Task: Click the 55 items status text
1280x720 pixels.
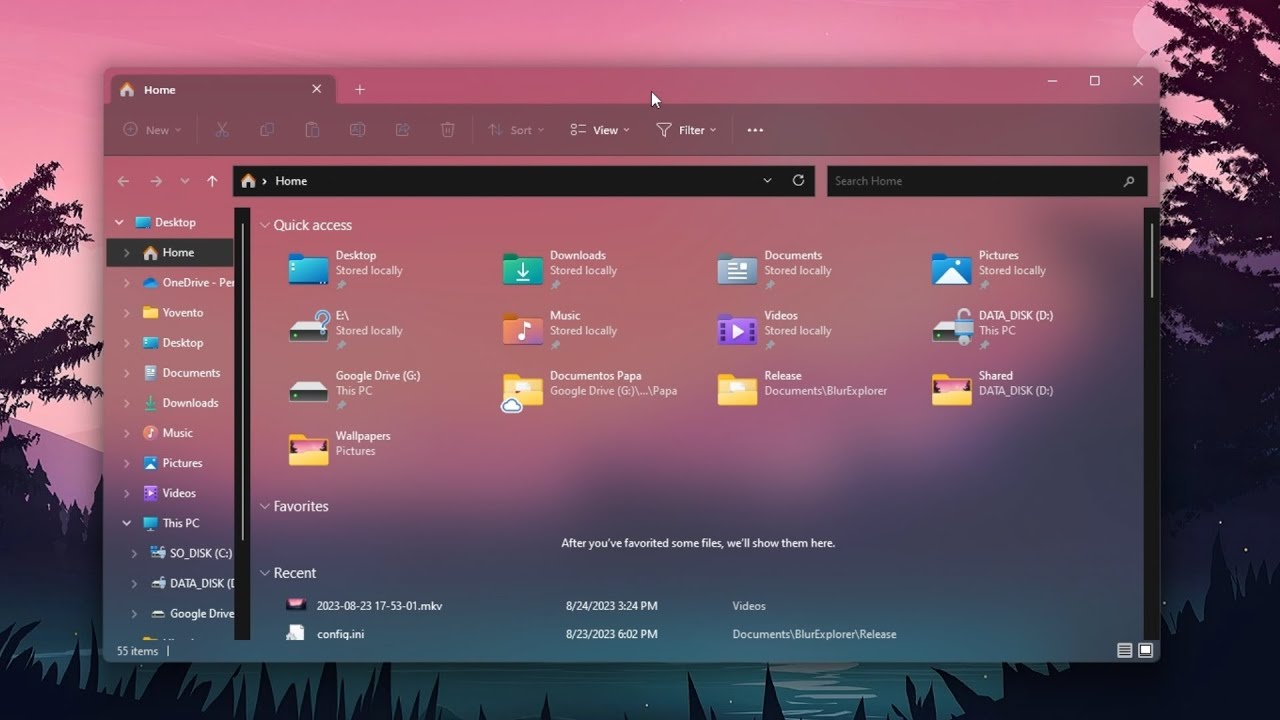Action: (x=137, y=651)
